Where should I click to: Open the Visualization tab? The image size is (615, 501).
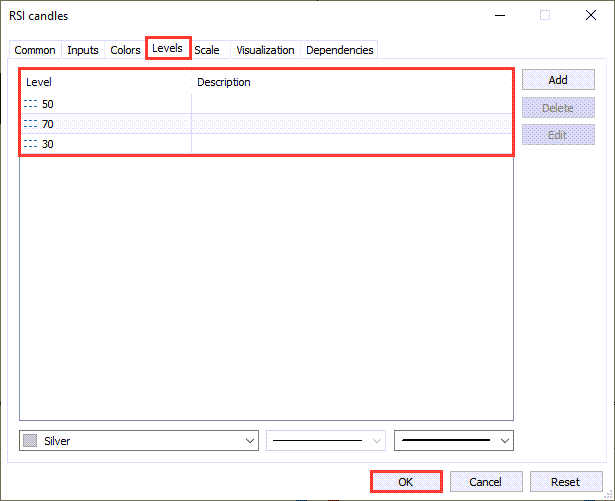pos(265,50)
